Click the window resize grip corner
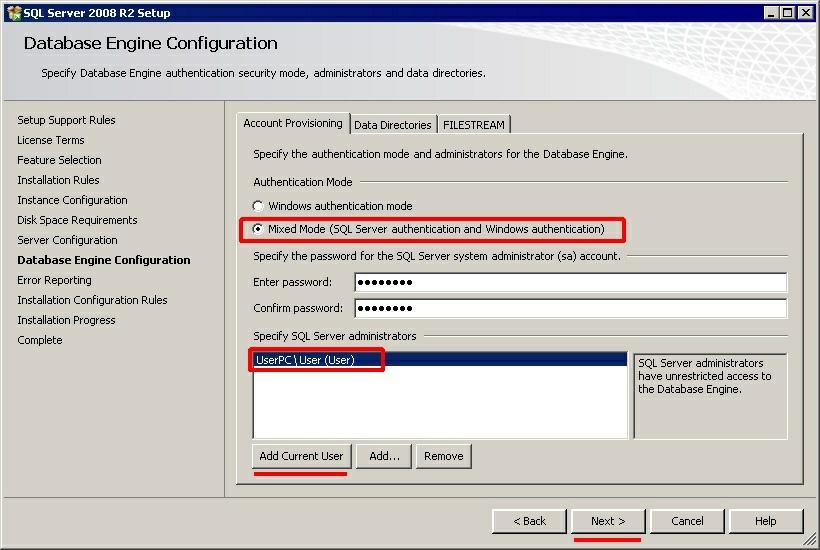This screenshot has width=820, height=550. tap(810, 539)
